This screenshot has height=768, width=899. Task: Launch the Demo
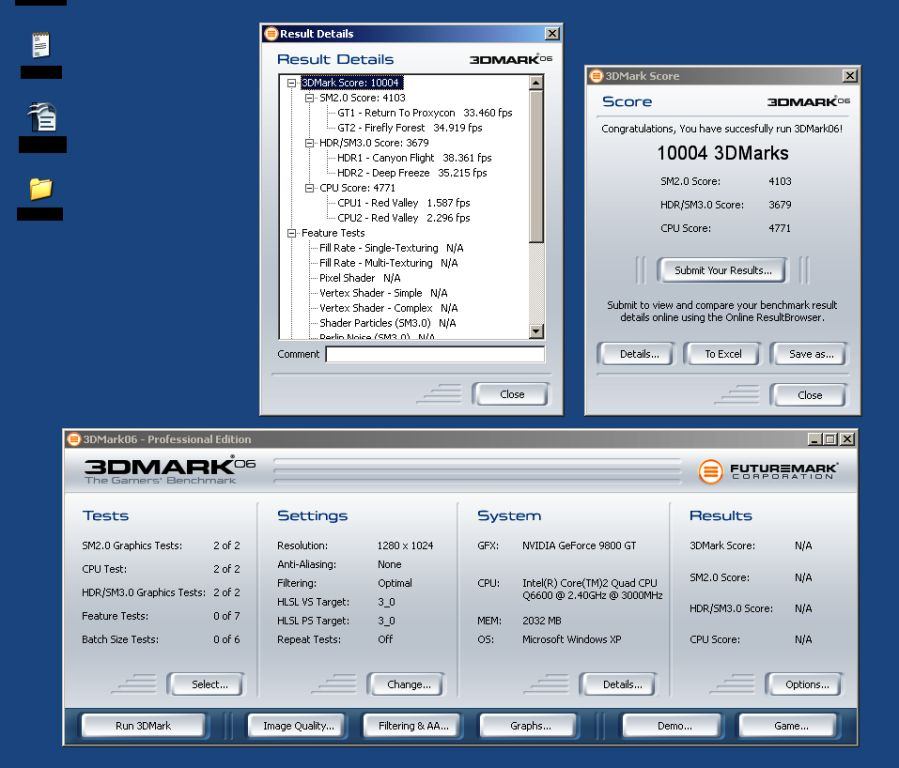[674, 726]
